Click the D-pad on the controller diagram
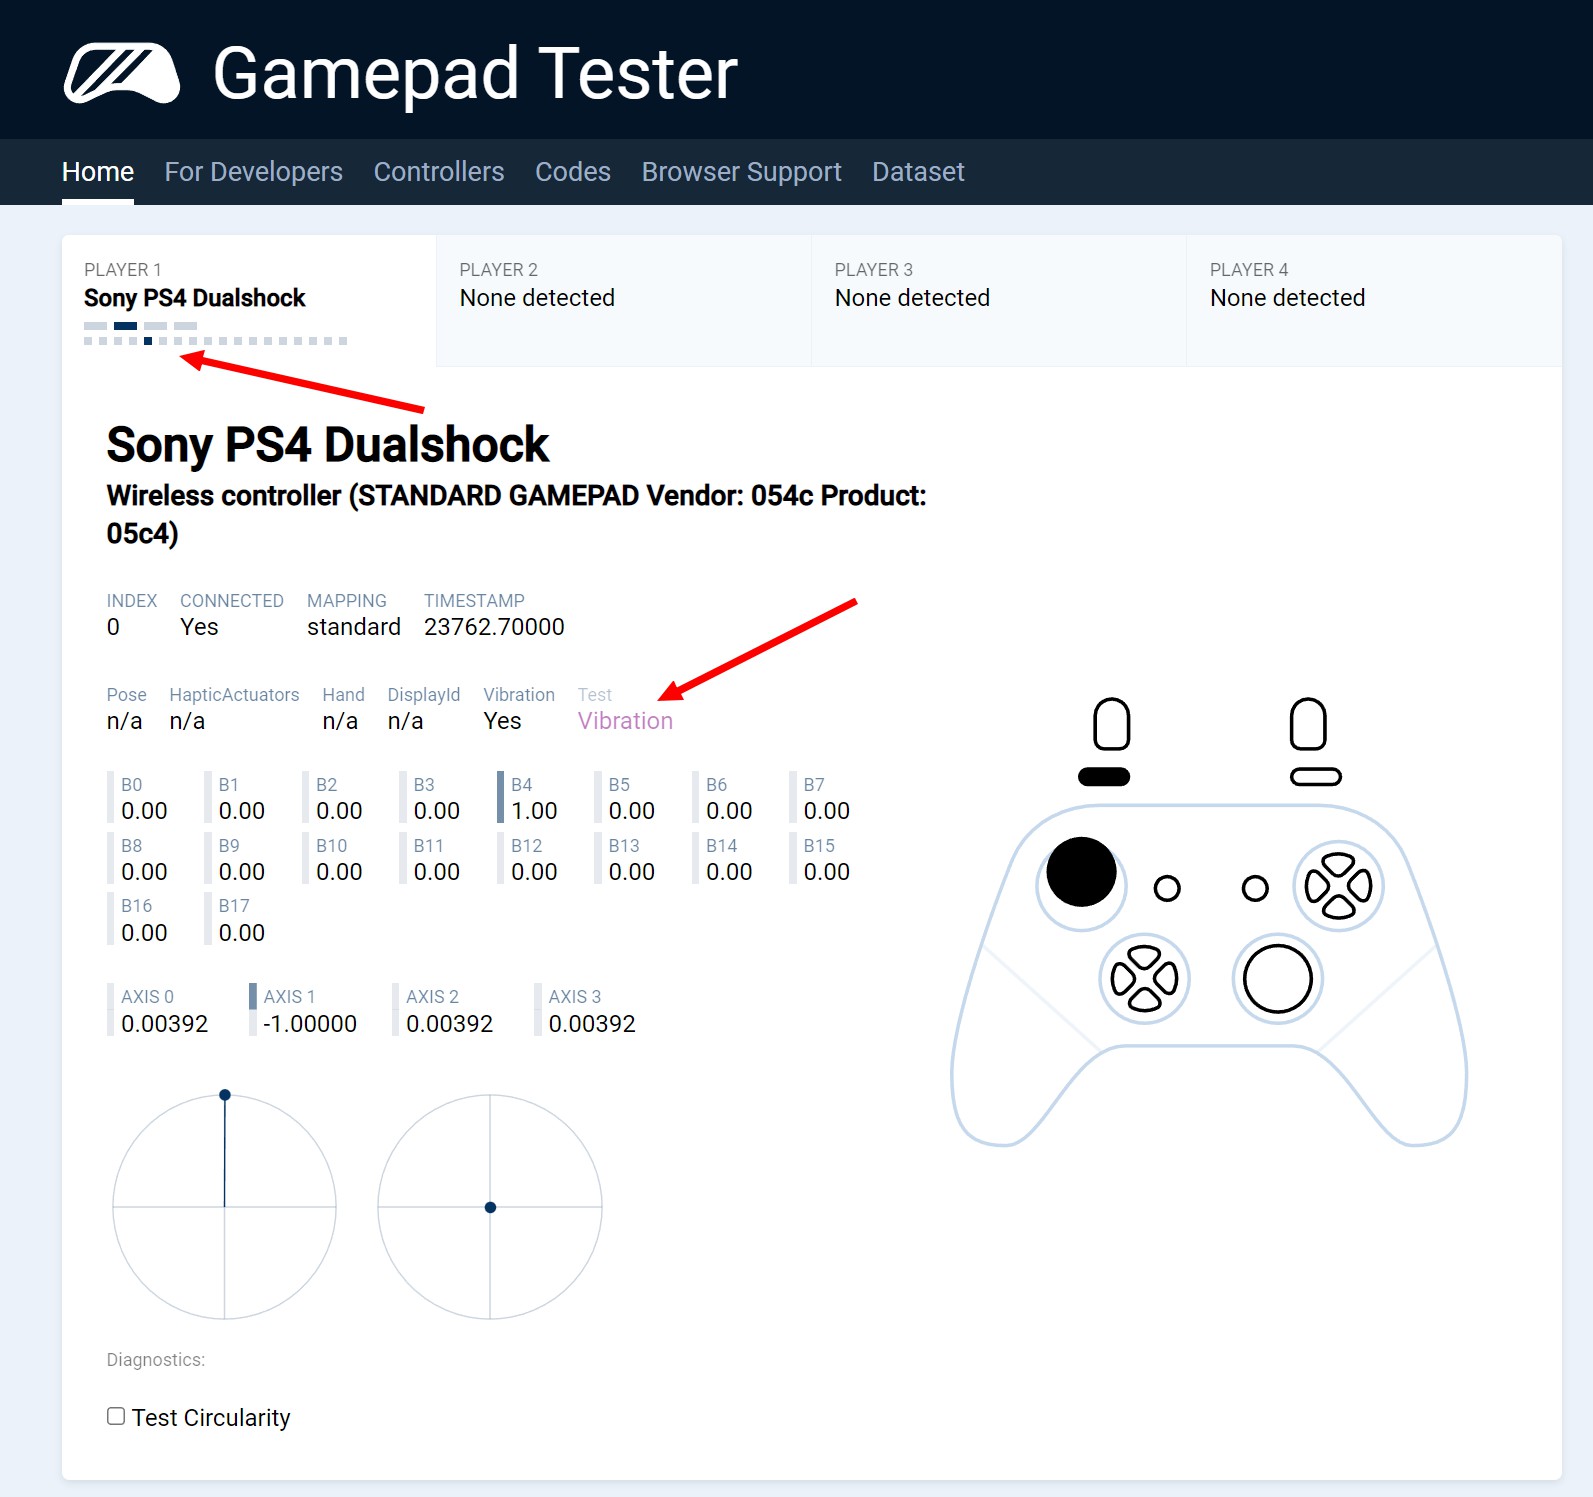Screen dimensions: 1593x1497 (x=1144, y=978)
